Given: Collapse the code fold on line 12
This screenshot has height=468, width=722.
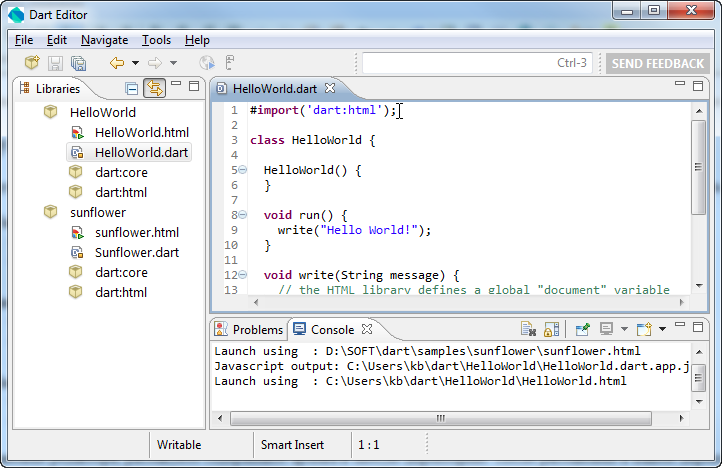Looking at the screenshot, I should [243, 275].
